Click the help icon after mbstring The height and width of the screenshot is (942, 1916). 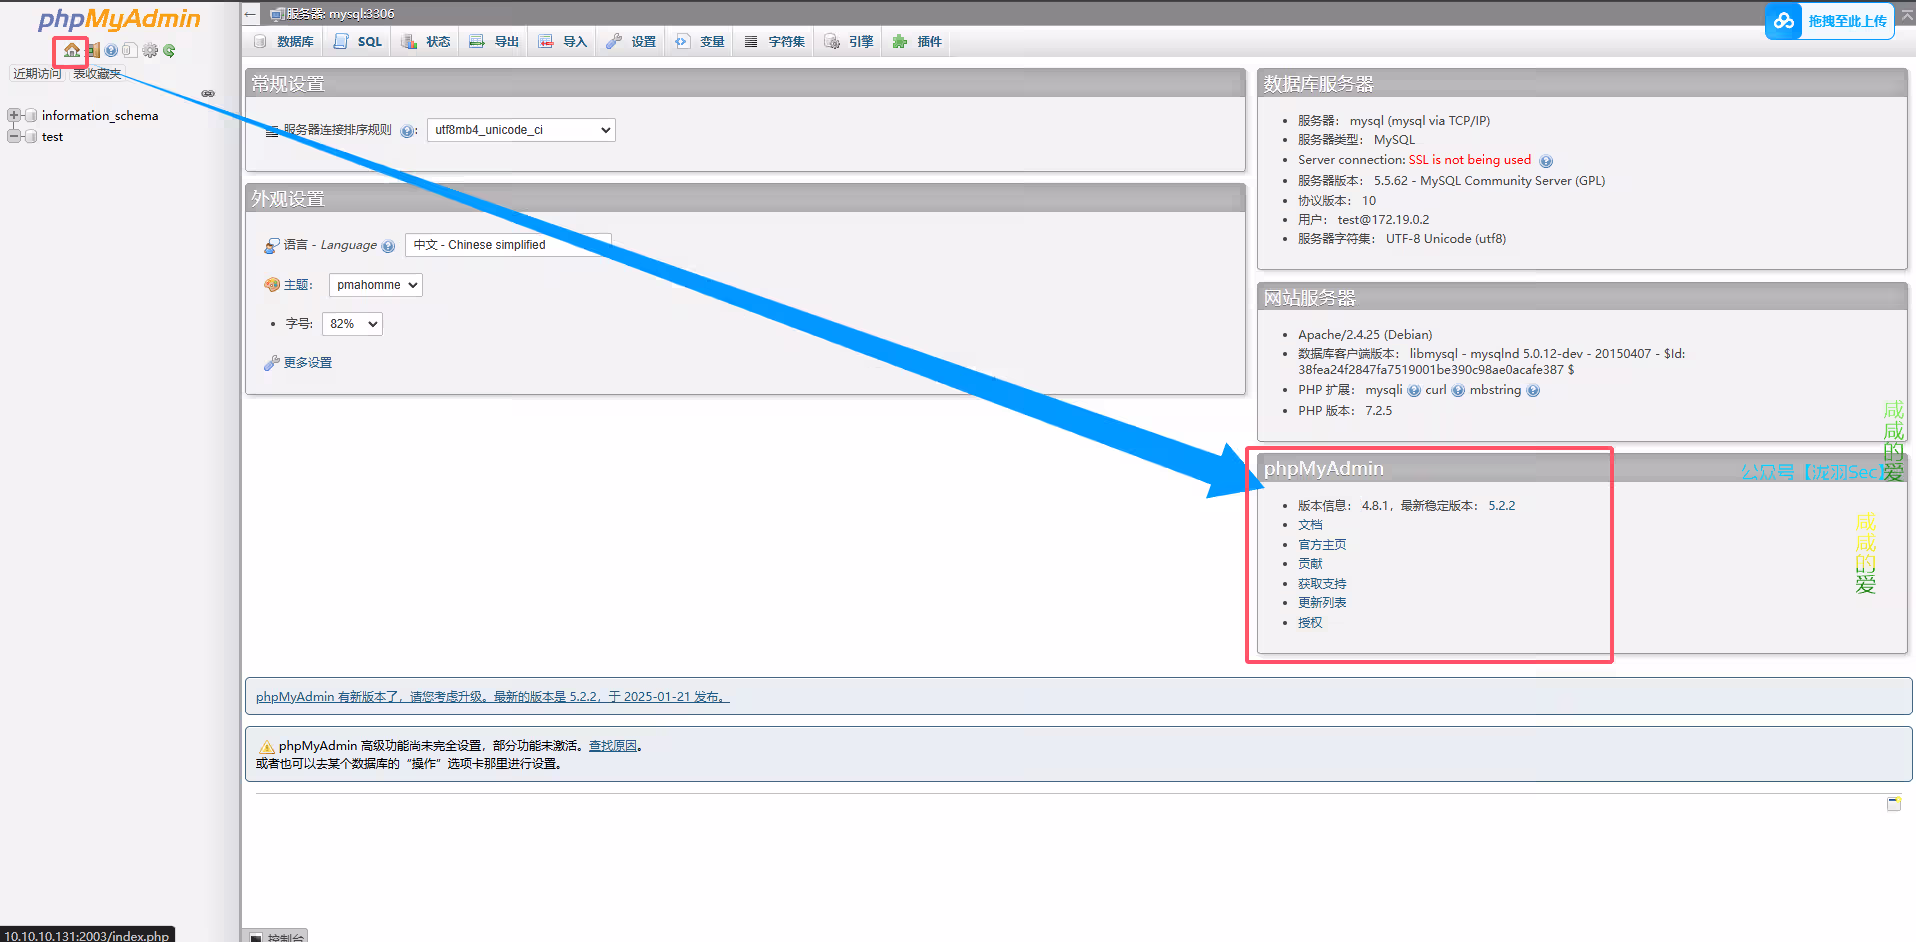click(x=1533, y=391)
